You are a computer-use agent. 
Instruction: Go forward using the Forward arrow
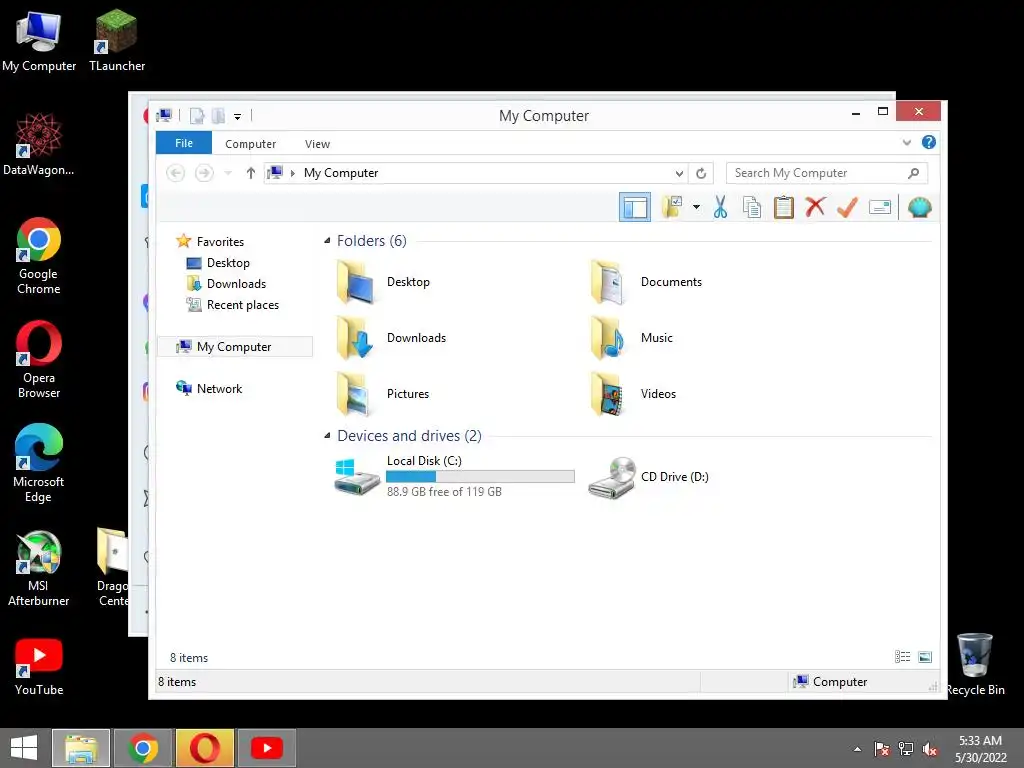(204, 173)
